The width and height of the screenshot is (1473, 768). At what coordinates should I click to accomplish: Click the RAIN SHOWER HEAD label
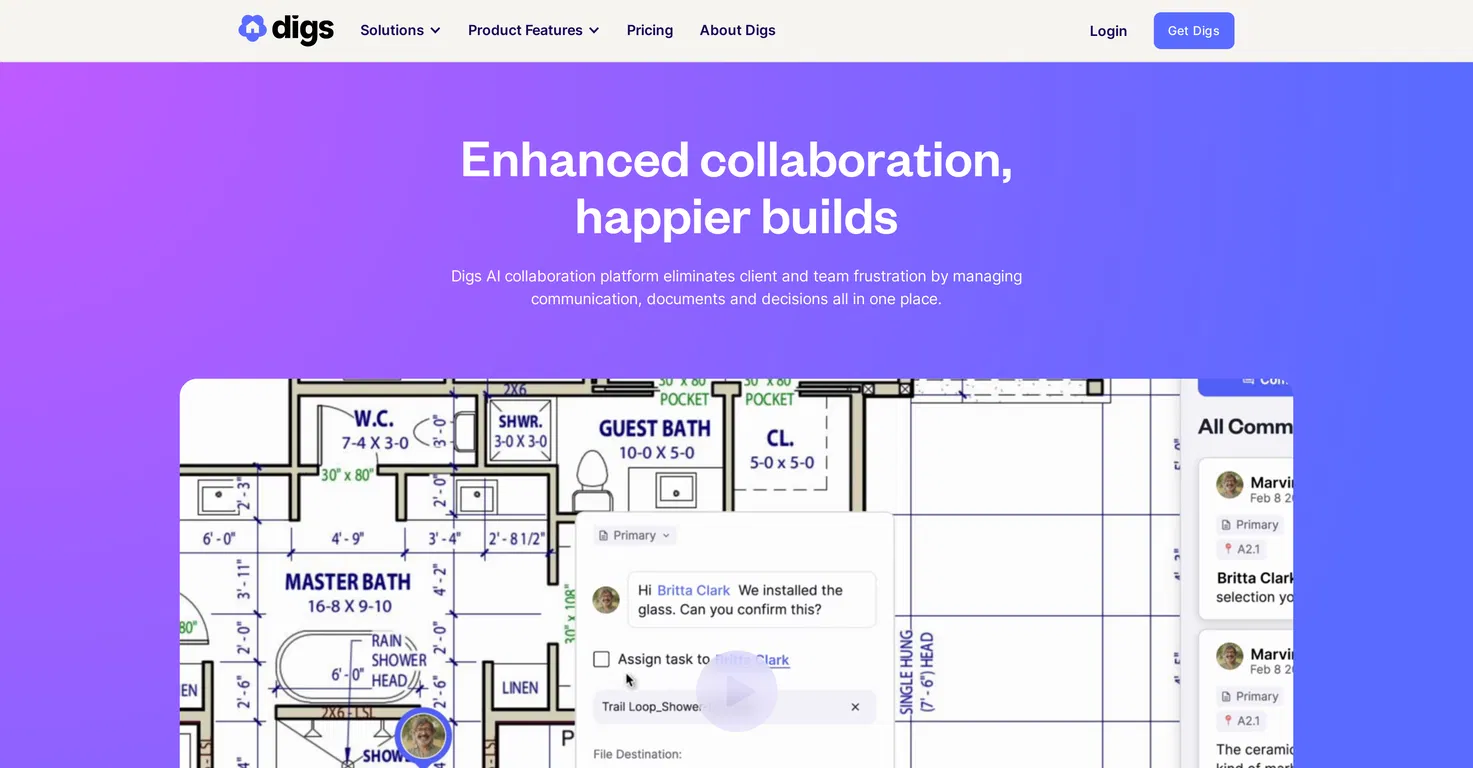(x=399, y=660)
